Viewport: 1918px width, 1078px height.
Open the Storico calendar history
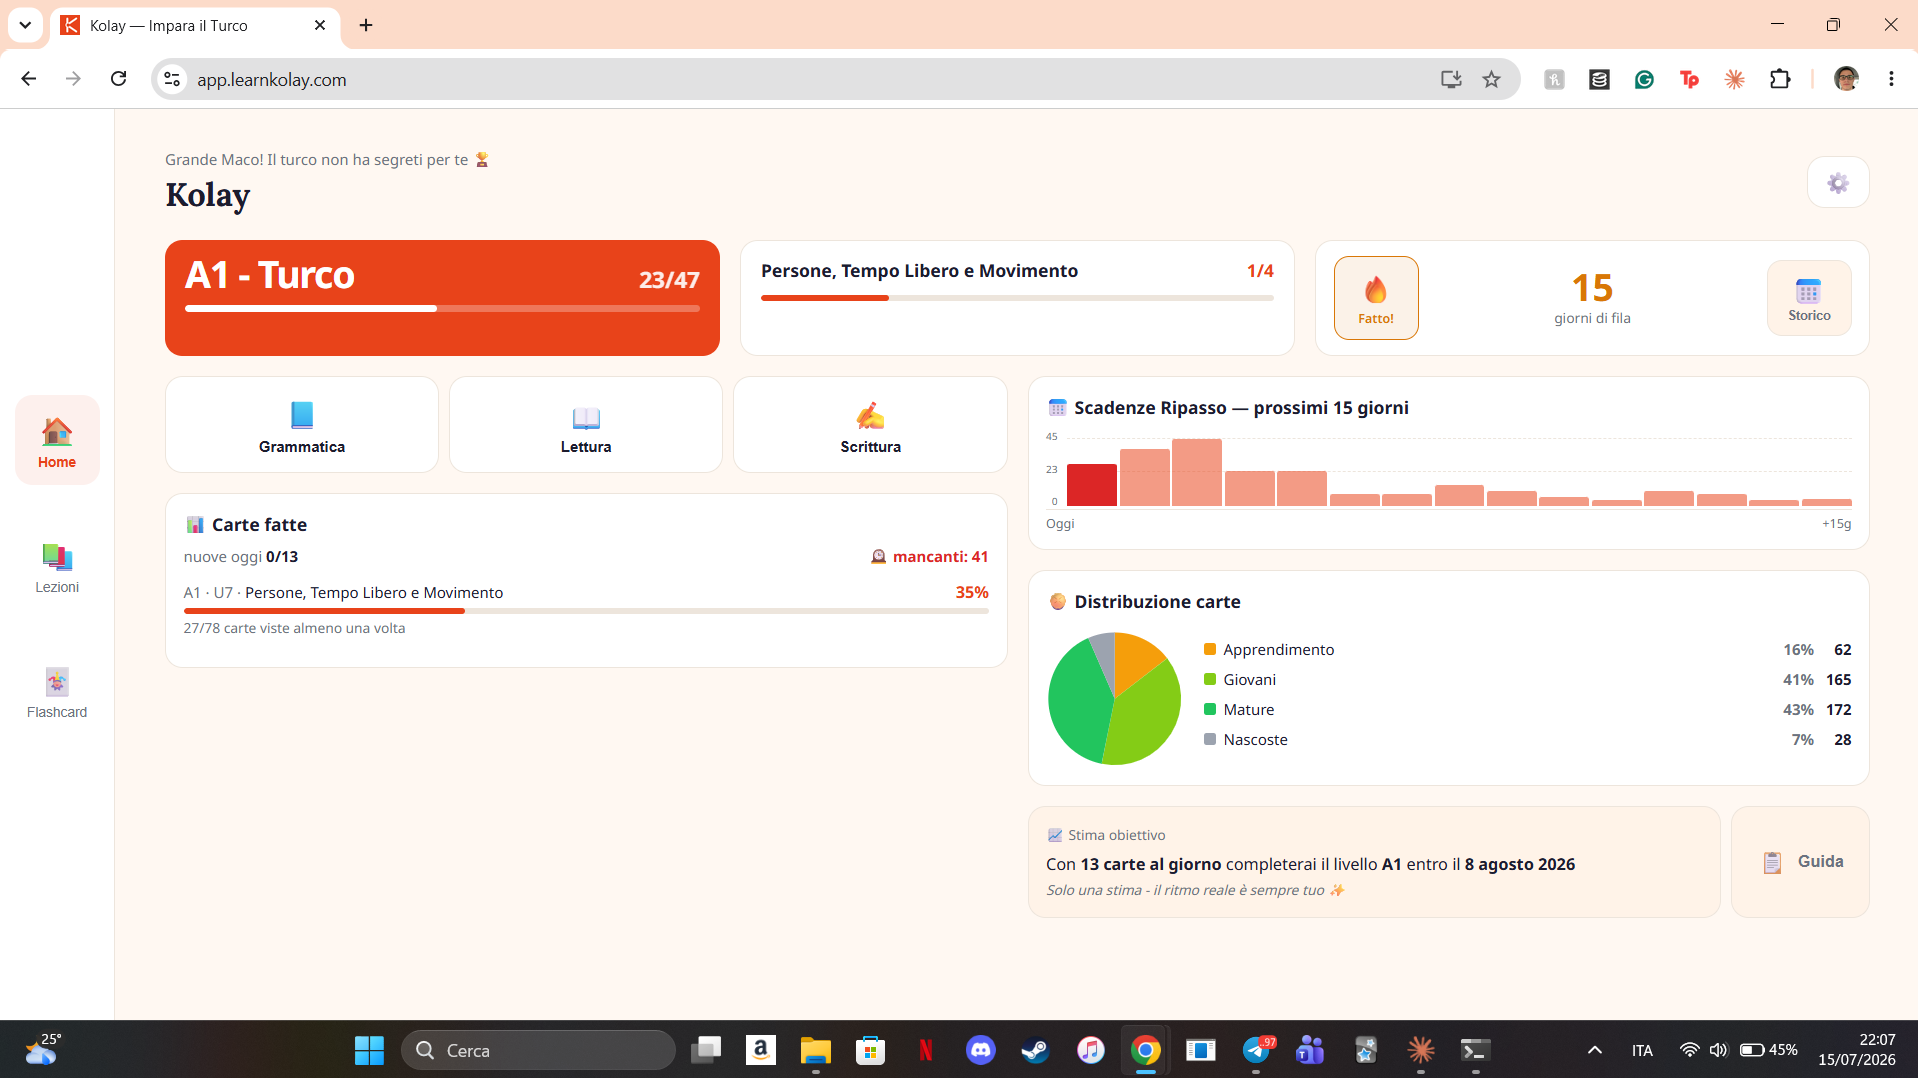[x=1809, y=298]
